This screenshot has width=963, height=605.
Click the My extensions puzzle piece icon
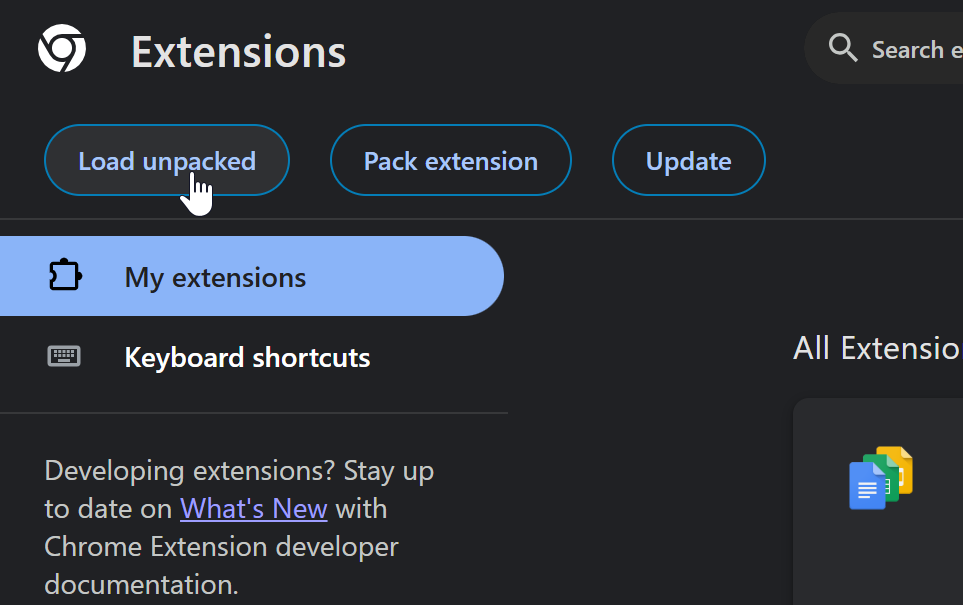pos(65,276)
